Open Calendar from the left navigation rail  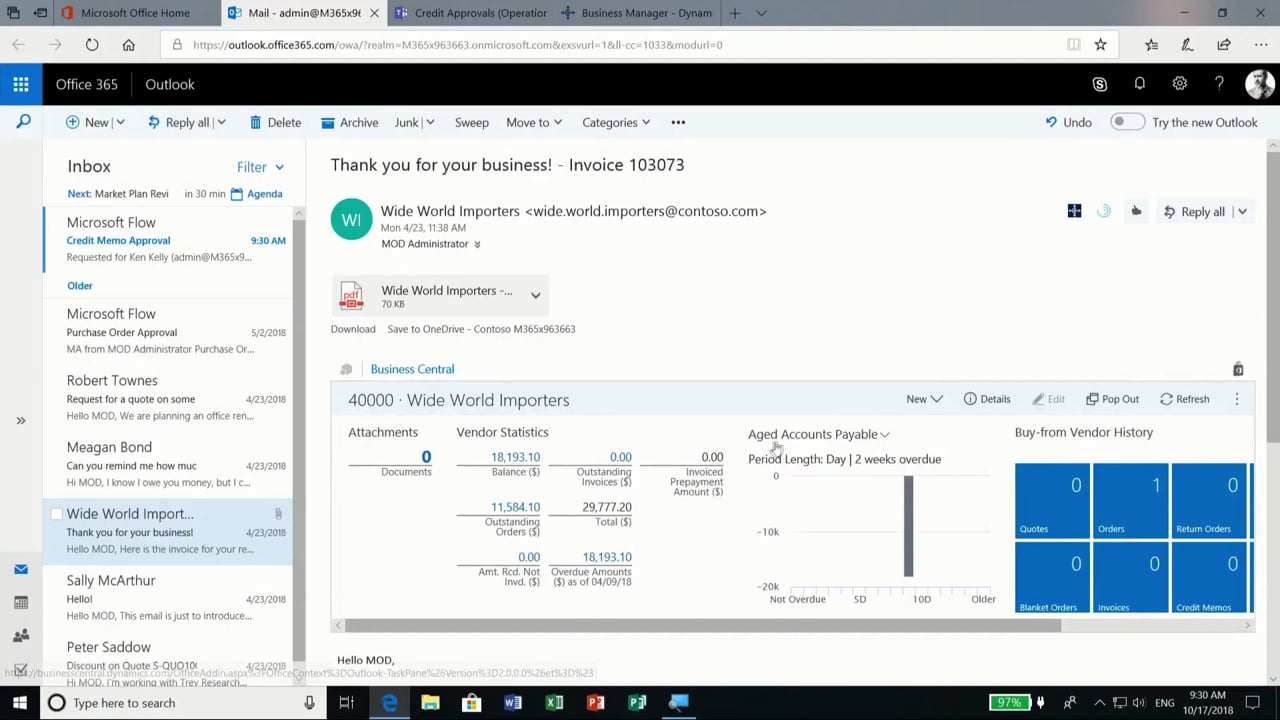[x=21, y=602]
